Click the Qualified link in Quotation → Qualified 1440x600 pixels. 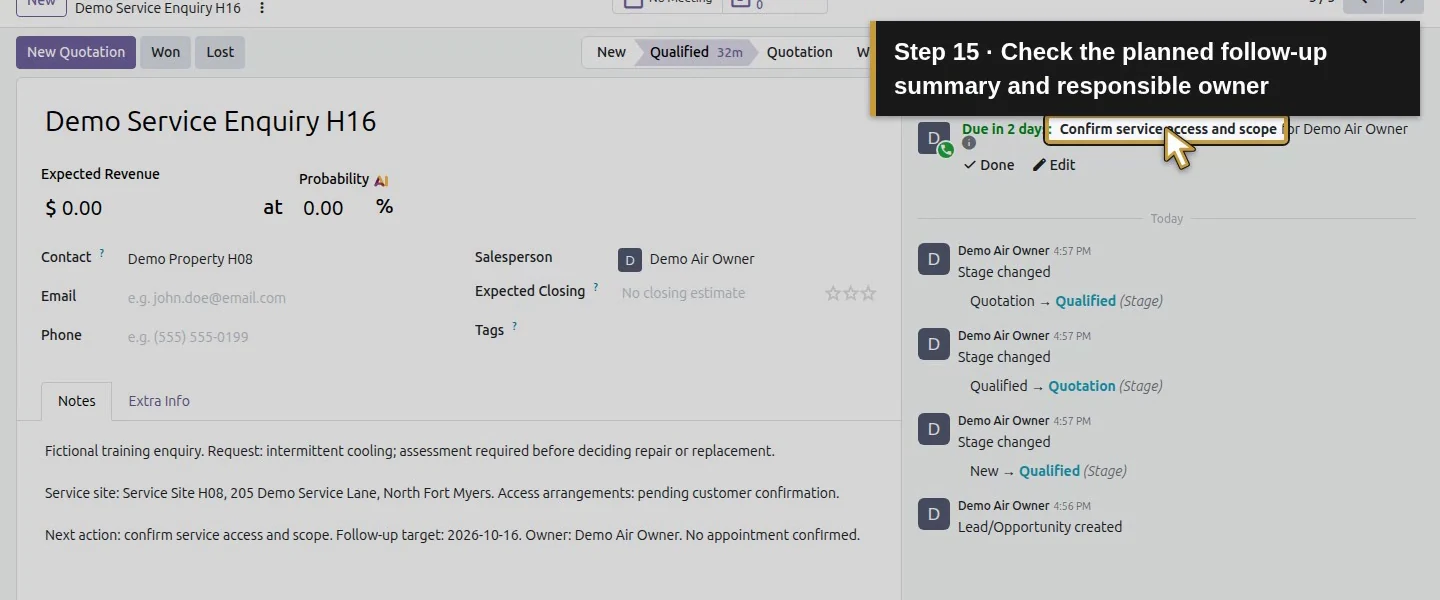pyautogui.click(x=1085, y=301)
